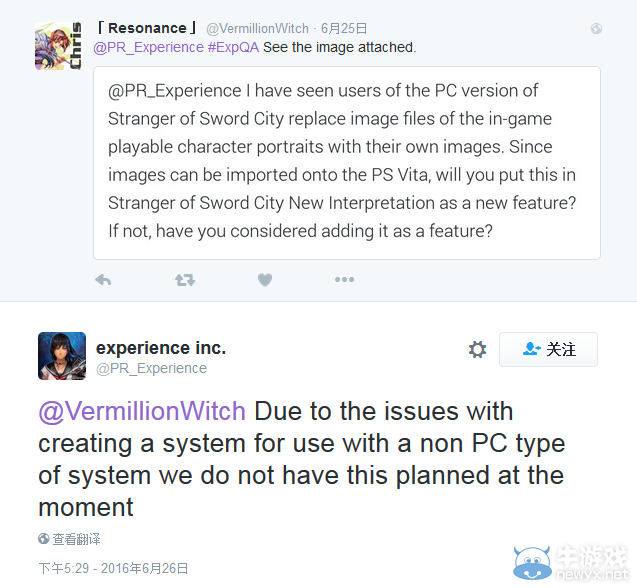The height and width of the screenshot is (588, 637).
Task: Click the reply arrow under Resonance's tweet
Action: pyautogui.click(x=103, y=280)
